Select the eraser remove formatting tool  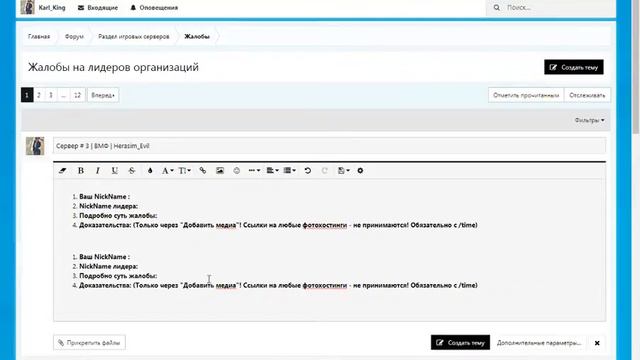coord(62,171)
